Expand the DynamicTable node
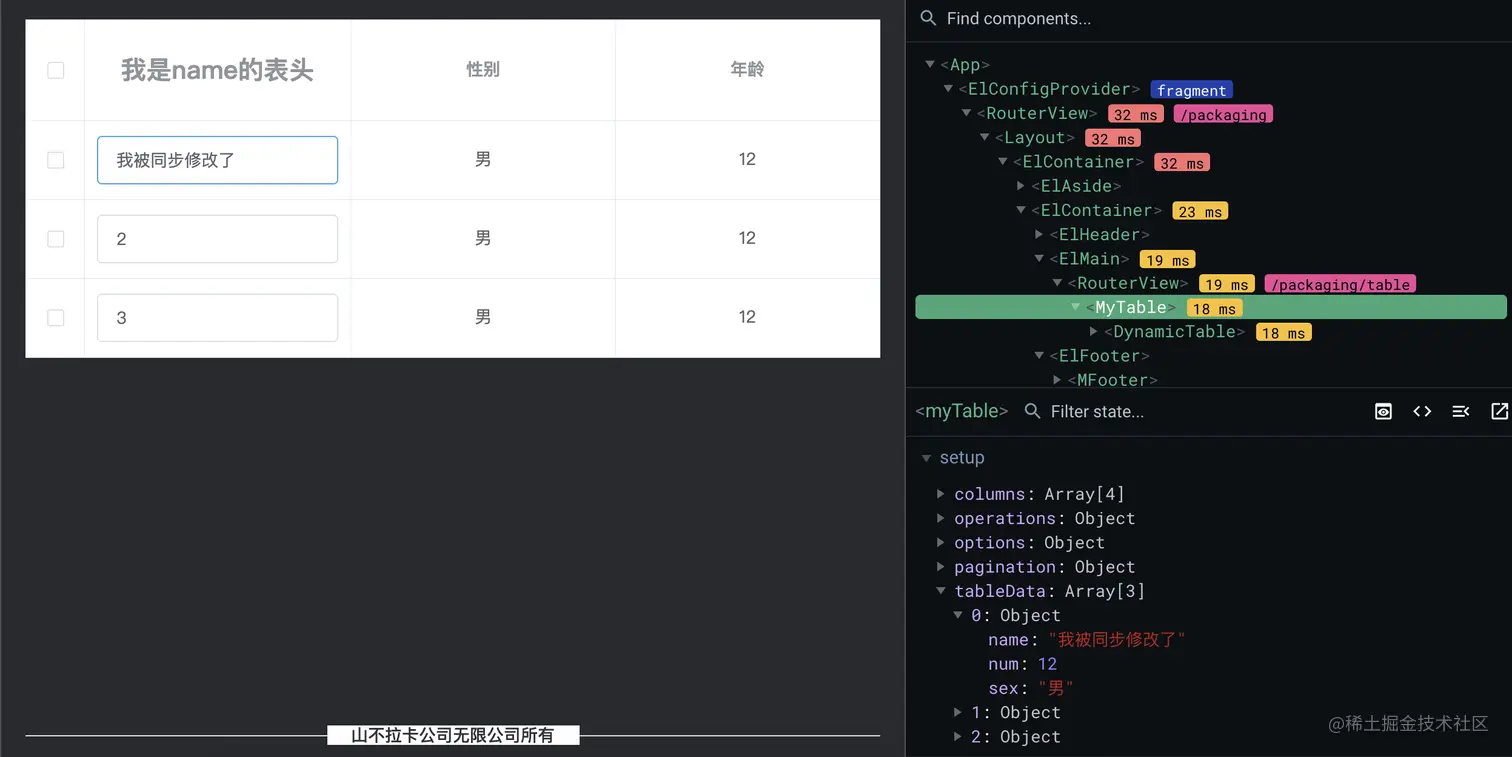This screenshot has width=1512, height=757. [1094, 332]
